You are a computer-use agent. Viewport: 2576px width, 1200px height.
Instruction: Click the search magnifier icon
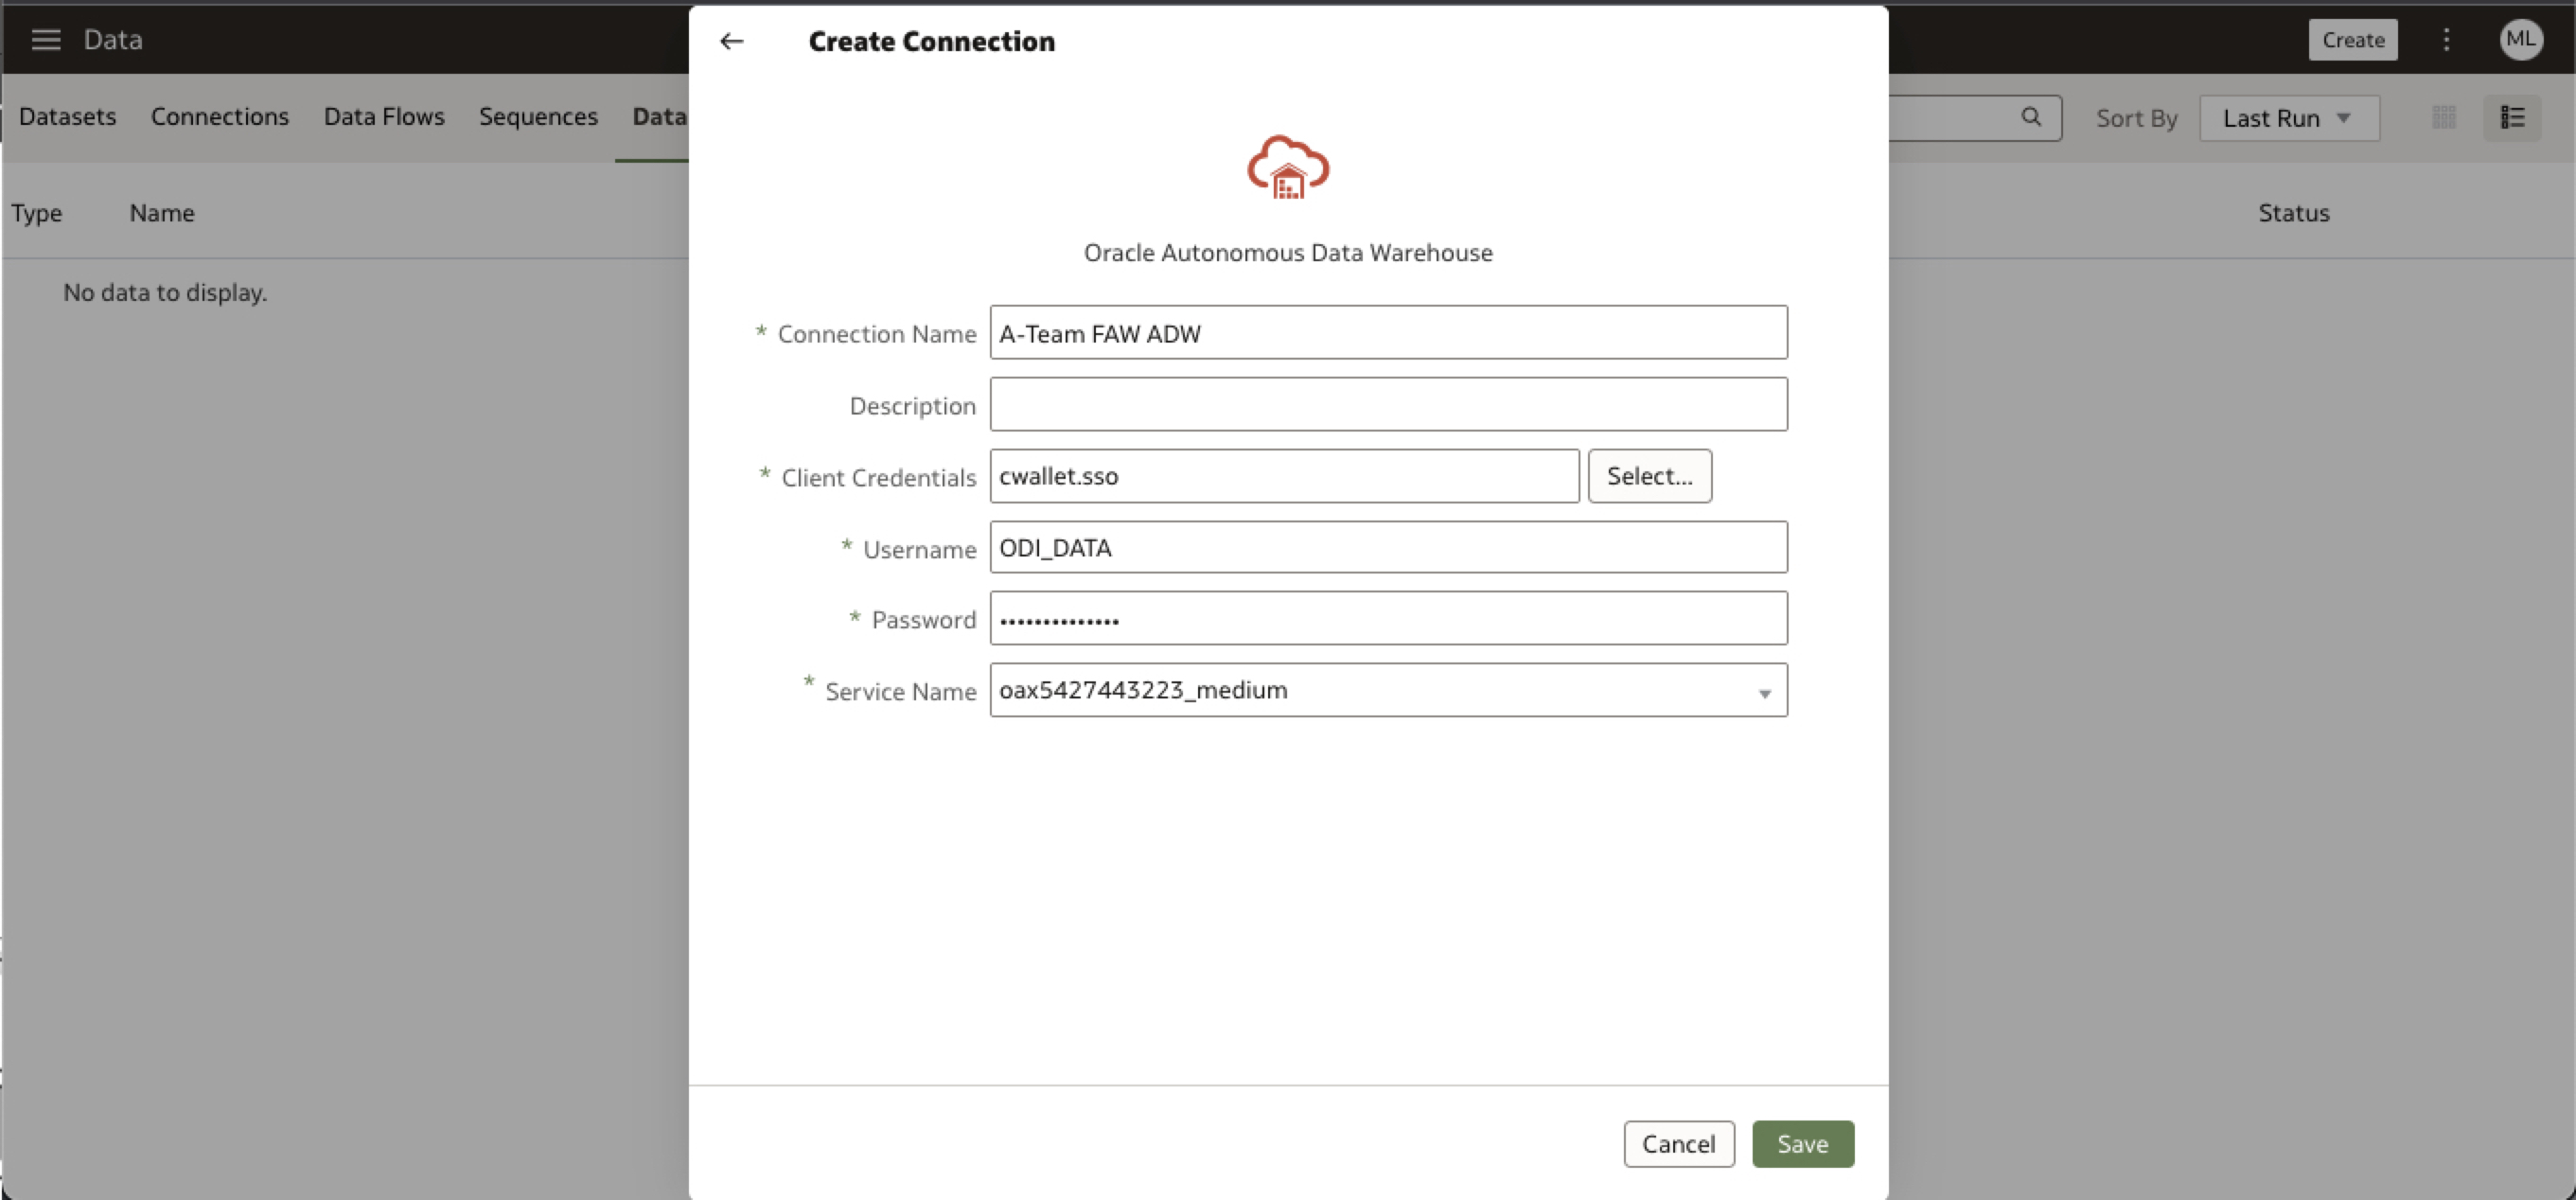(2030, 117)
